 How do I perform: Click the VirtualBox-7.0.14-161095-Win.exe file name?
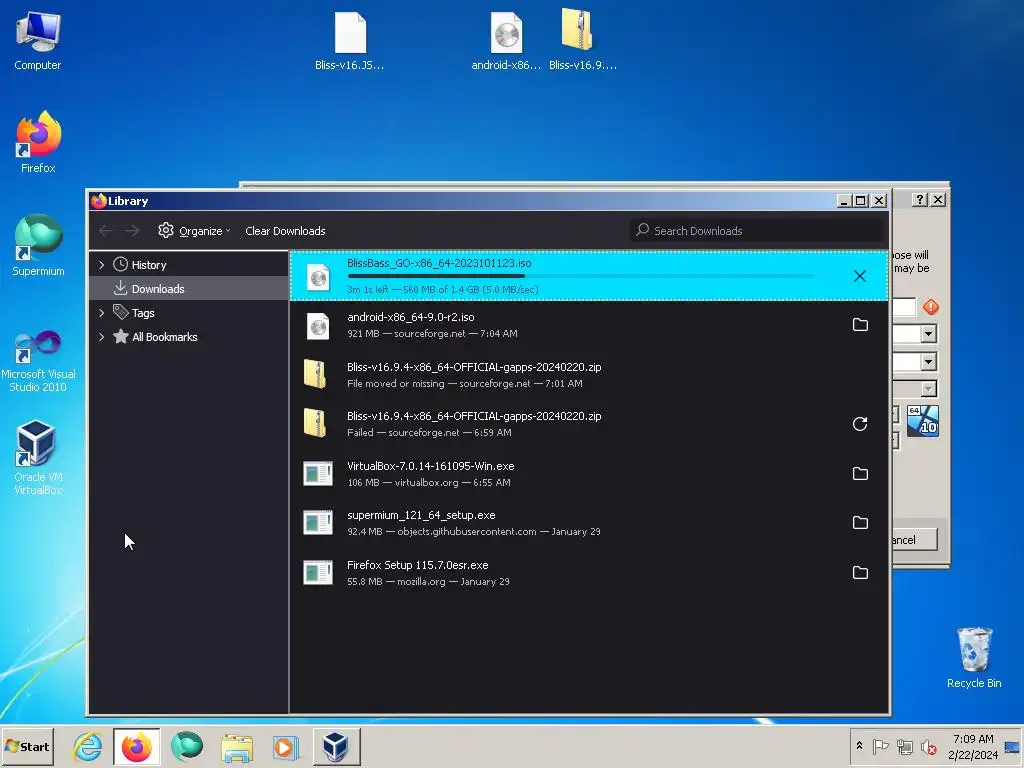point(430,466)
